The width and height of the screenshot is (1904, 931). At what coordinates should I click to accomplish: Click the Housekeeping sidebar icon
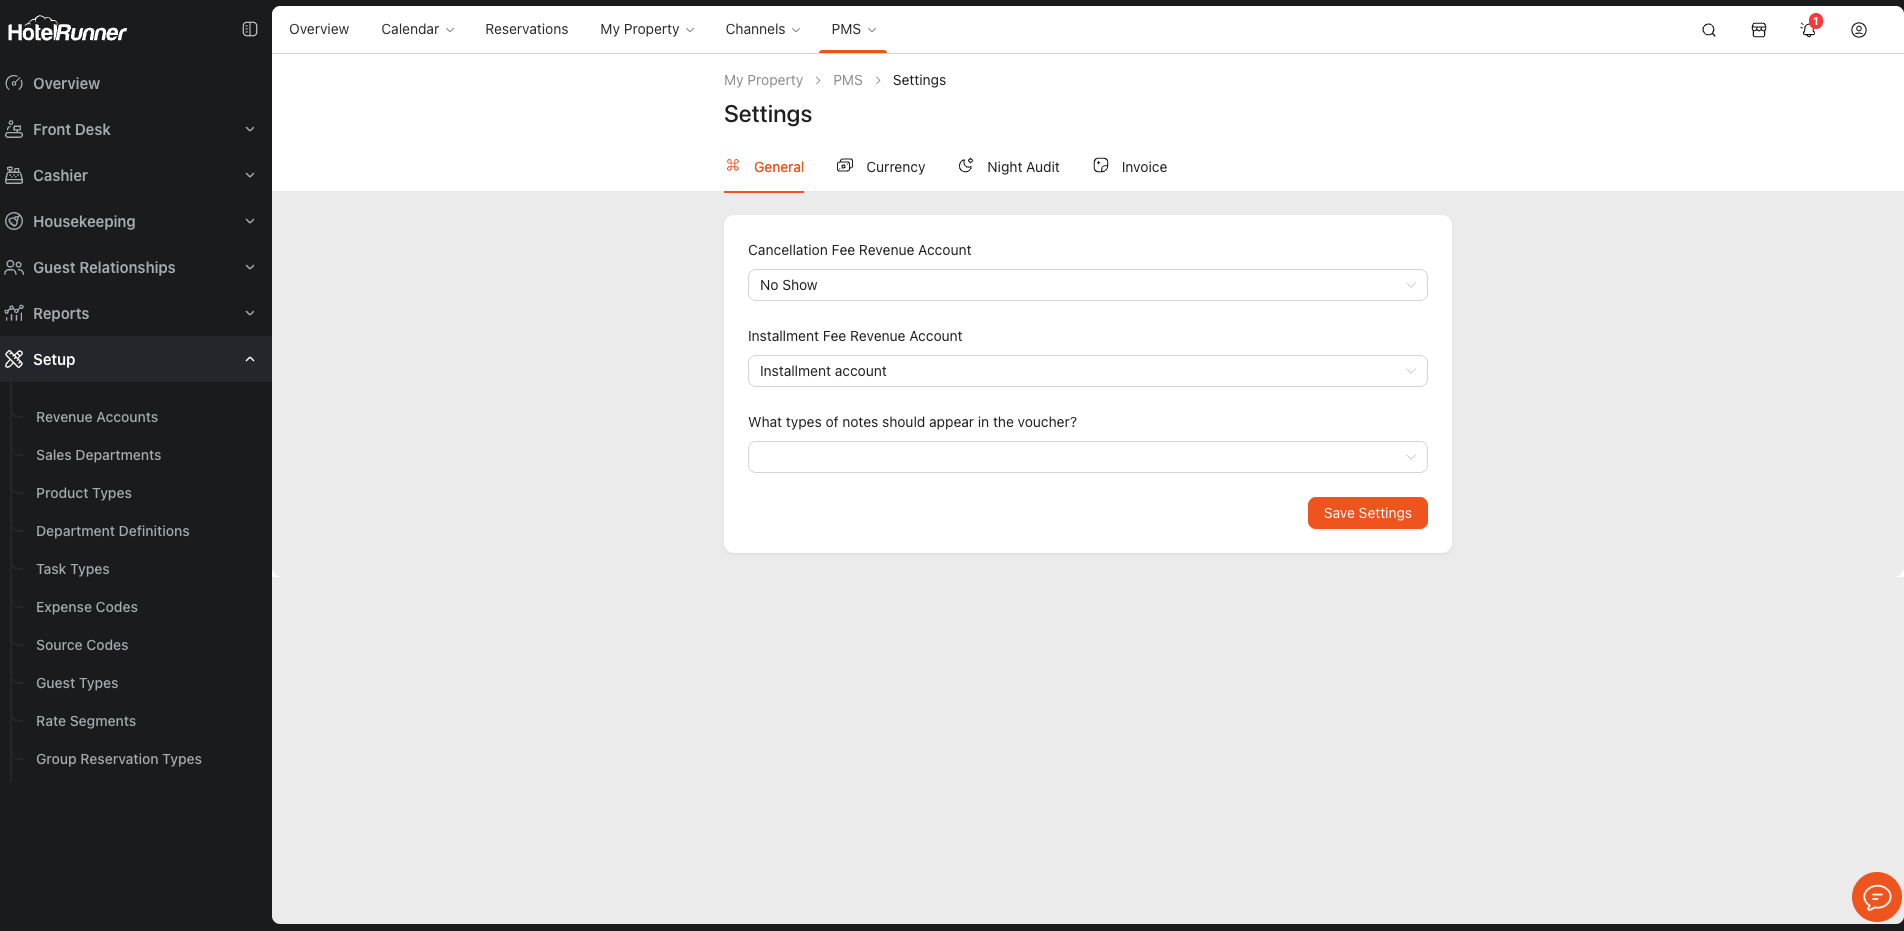[x=15, y=221]
